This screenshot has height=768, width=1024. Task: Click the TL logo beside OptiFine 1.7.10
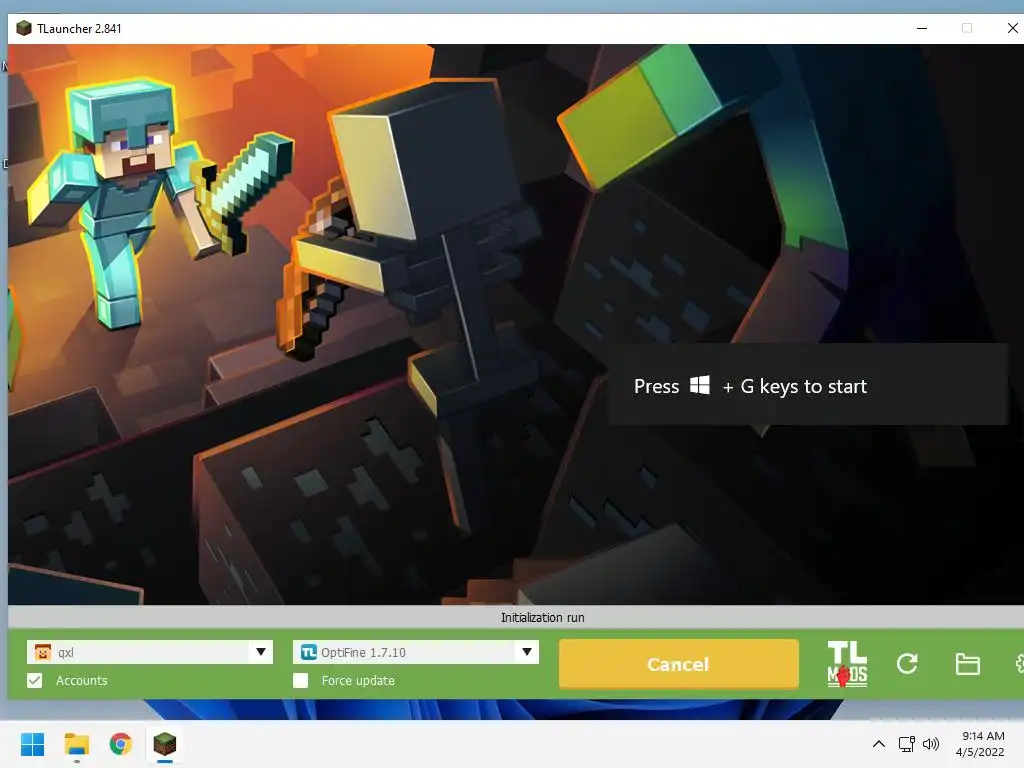(308, 652)
